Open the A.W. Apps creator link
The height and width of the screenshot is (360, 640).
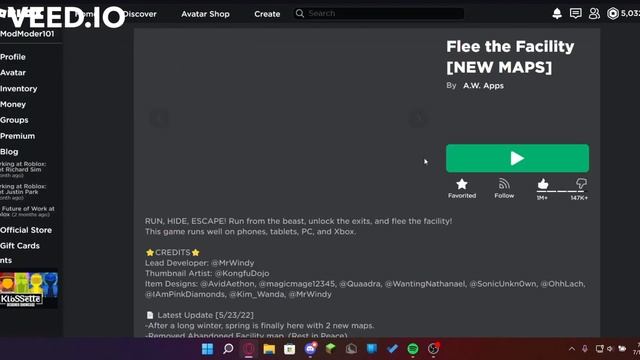click(483, 86)
